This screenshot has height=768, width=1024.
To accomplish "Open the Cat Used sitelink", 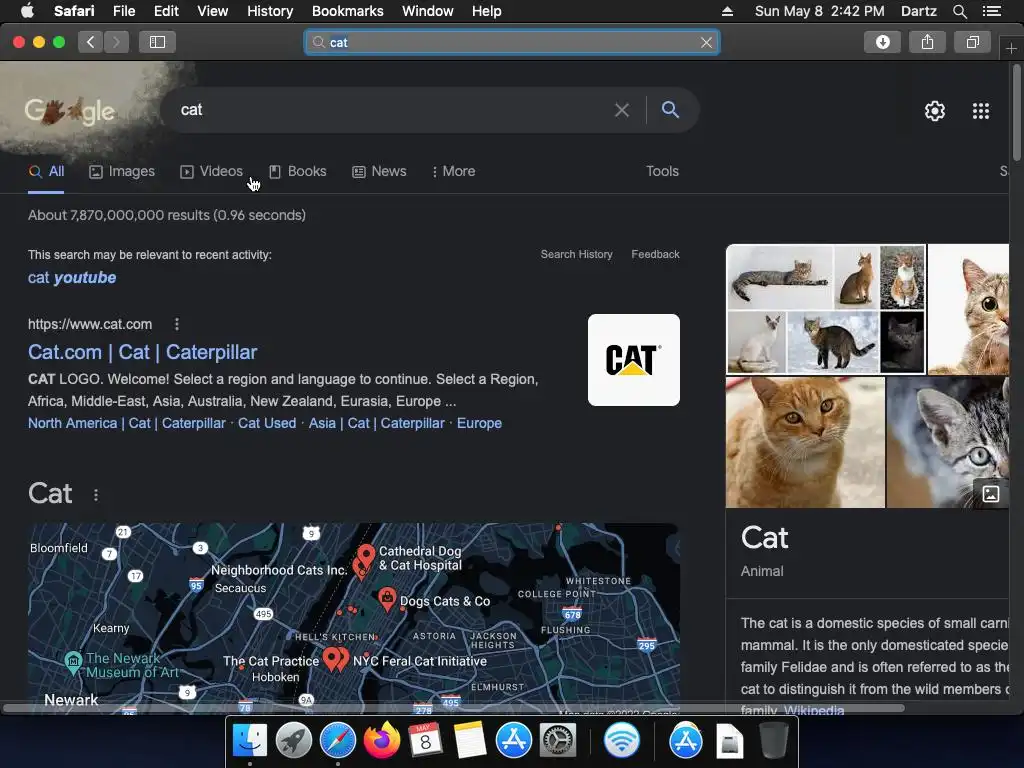I will tap(267, 423).
